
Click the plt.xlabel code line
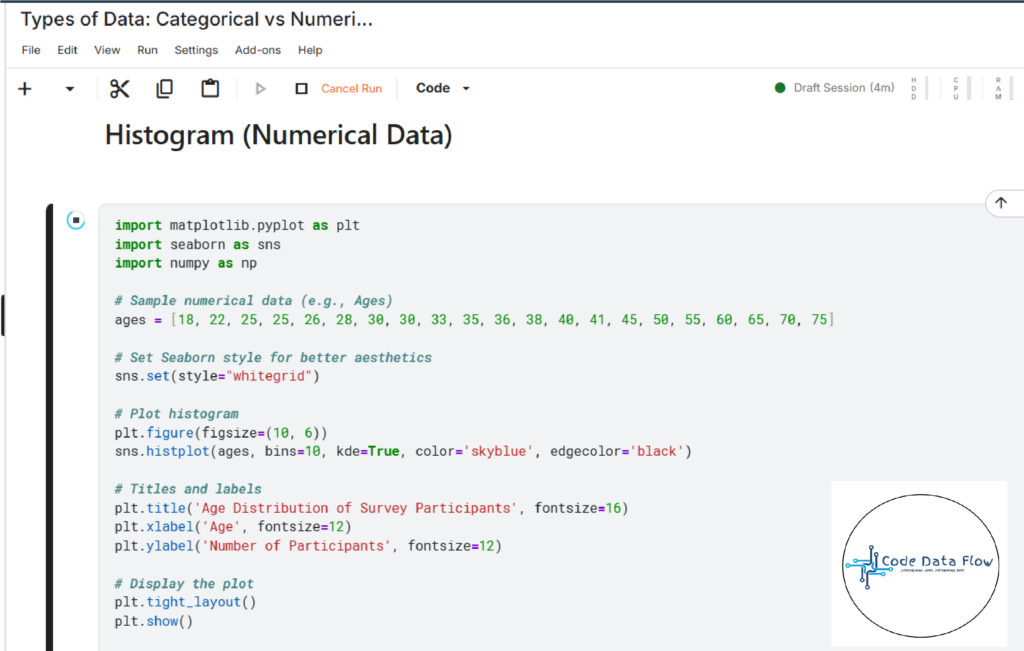233,526
